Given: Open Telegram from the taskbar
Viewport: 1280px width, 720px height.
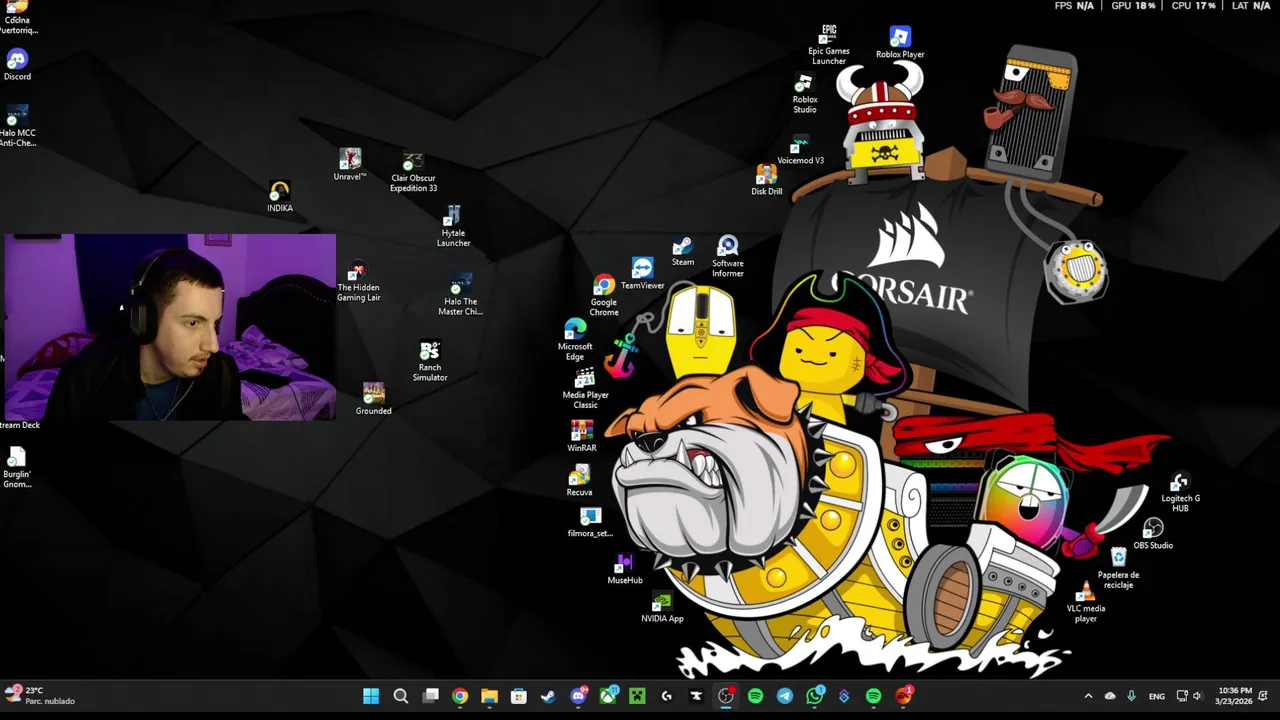Looking at the screenshot, I should (x=785, y=696).
